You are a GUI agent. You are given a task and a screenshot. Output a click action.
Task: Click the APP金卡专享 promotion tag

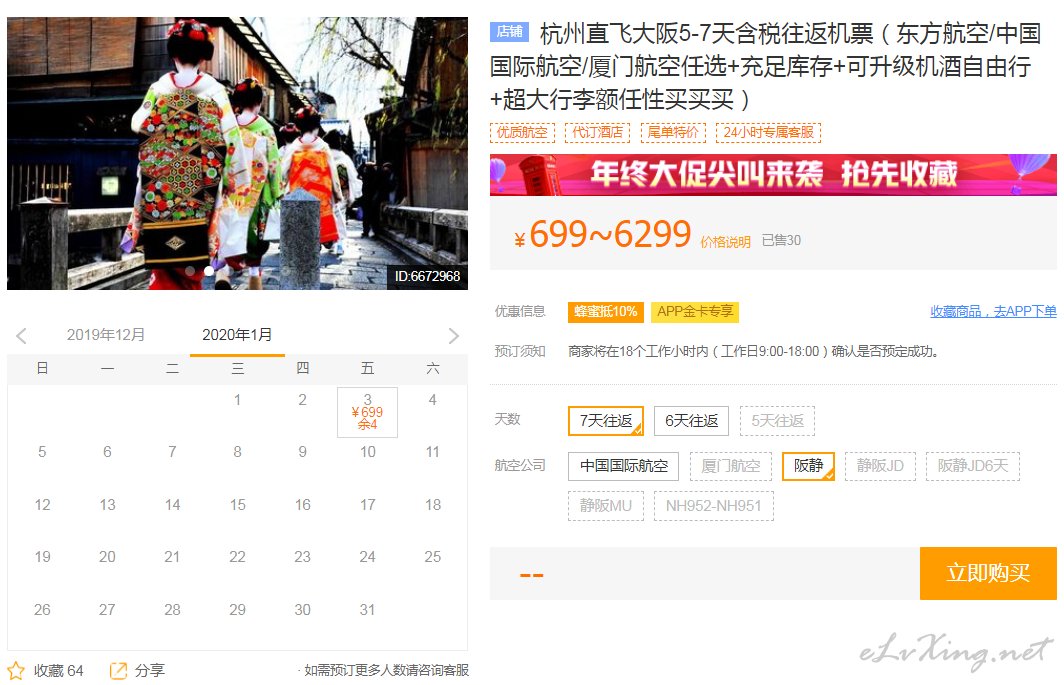coord(695,312)
